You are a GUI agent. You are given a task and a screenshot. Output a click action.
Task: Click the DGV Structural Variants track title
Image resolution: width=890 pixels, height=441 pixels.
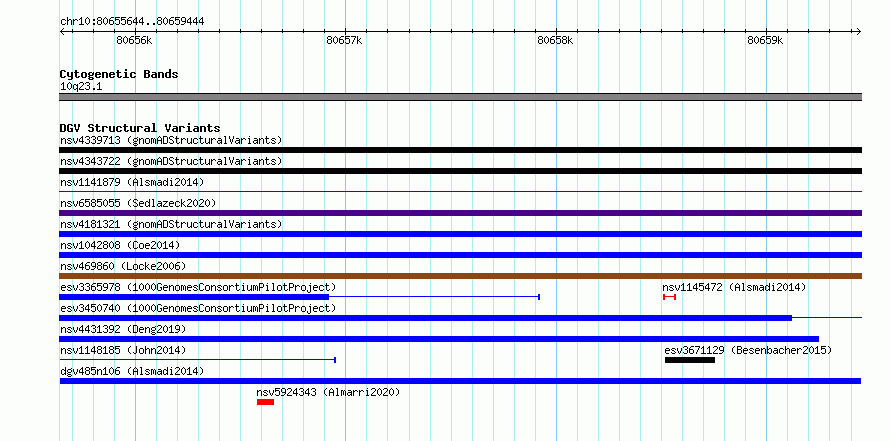pyautogui.click(x=140, y=128)
